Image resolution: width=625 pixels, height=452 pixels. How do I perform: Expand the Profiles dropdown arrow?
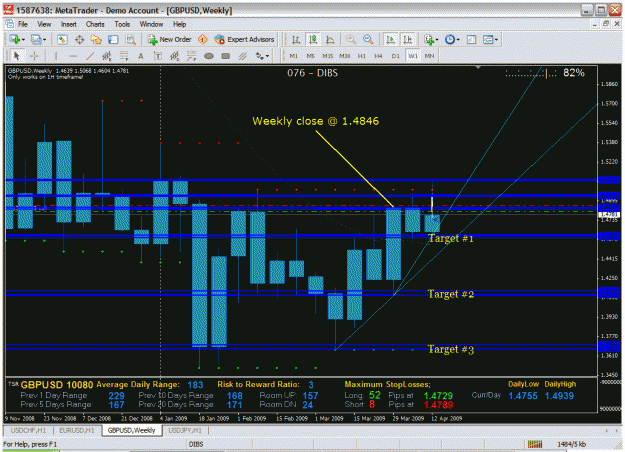[x=44, y=40]
